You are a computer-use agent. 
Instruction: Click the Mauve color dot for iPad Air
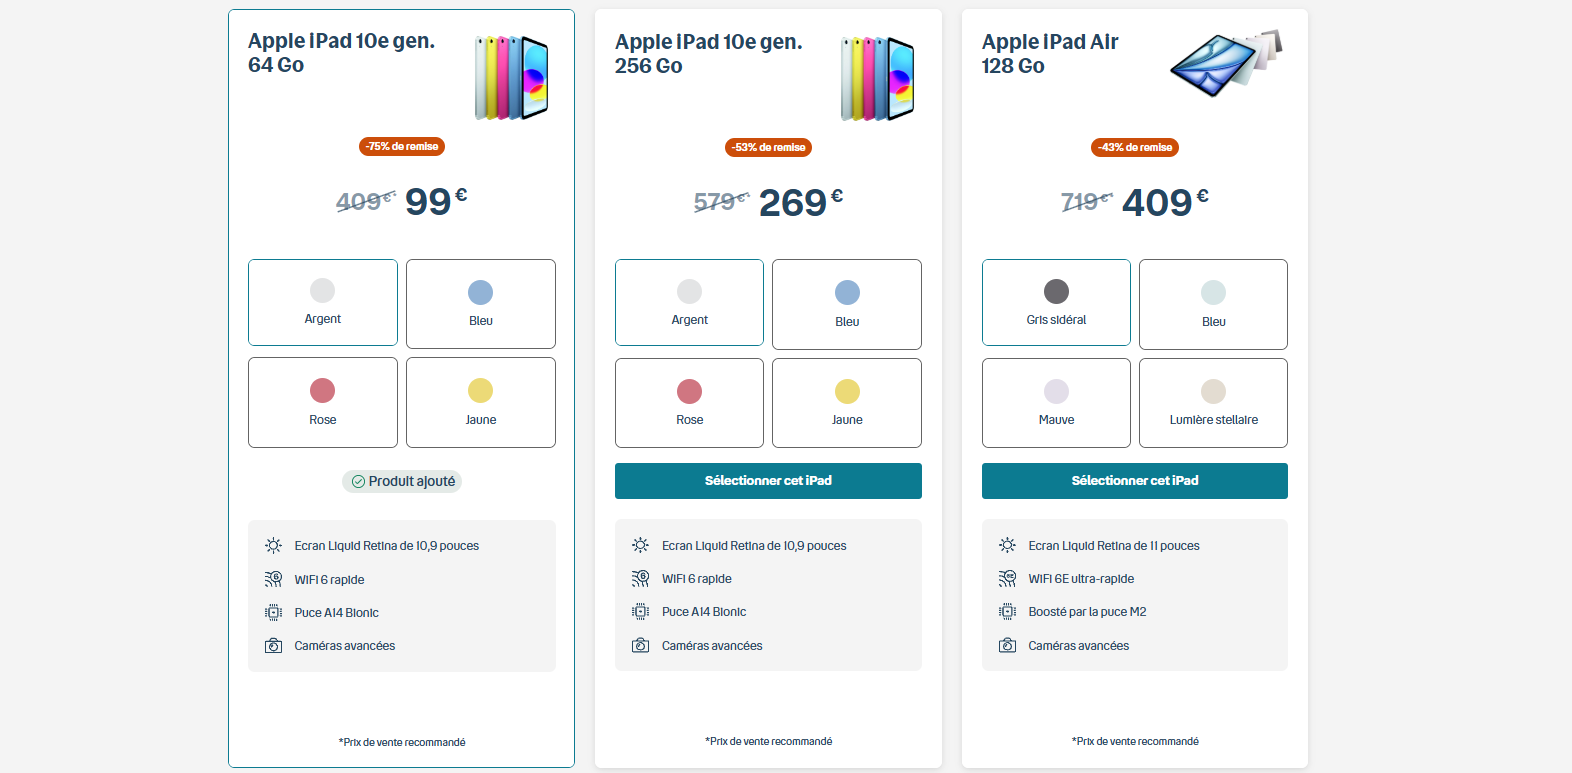[1056, 391]
